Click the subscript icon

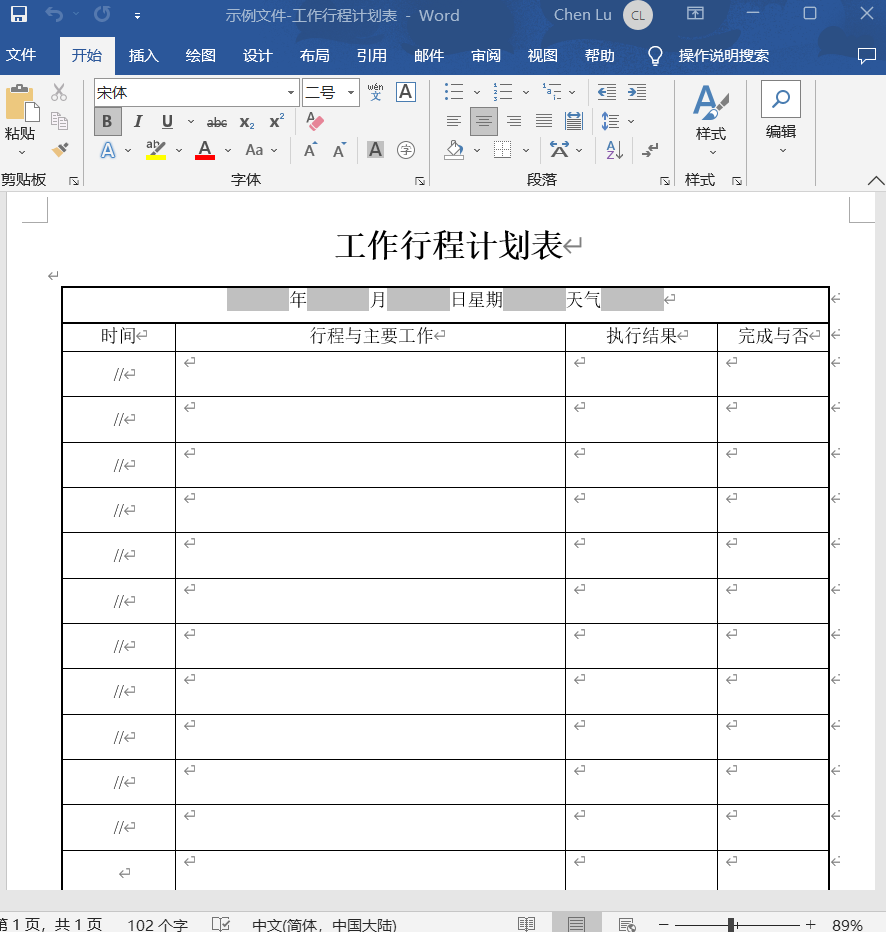pyautogui.click(x=246, y=121)
